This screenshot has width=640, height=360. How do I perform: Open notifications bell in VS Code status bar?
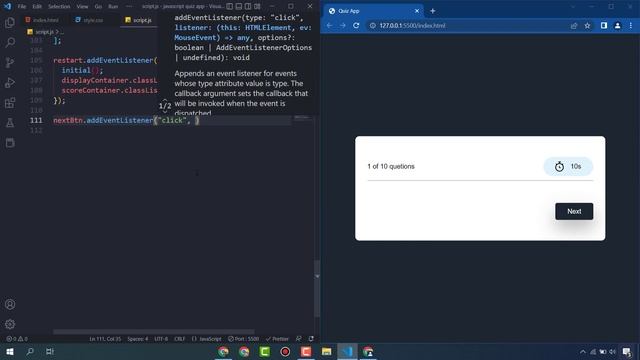[x=311, y=339]
